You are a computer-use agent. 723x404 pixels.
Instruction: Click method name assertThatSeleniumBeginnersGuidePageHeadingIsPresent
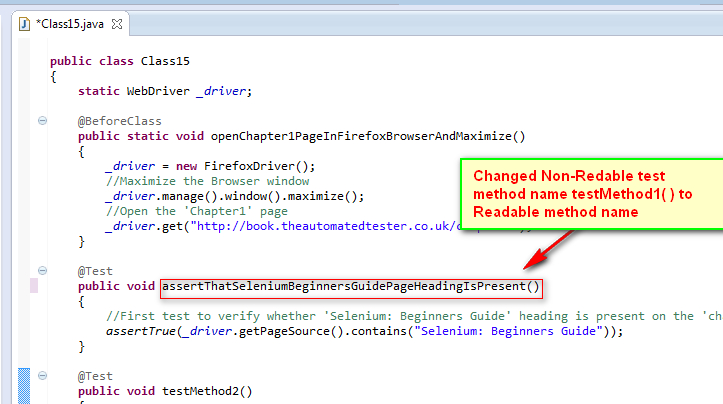351,286
